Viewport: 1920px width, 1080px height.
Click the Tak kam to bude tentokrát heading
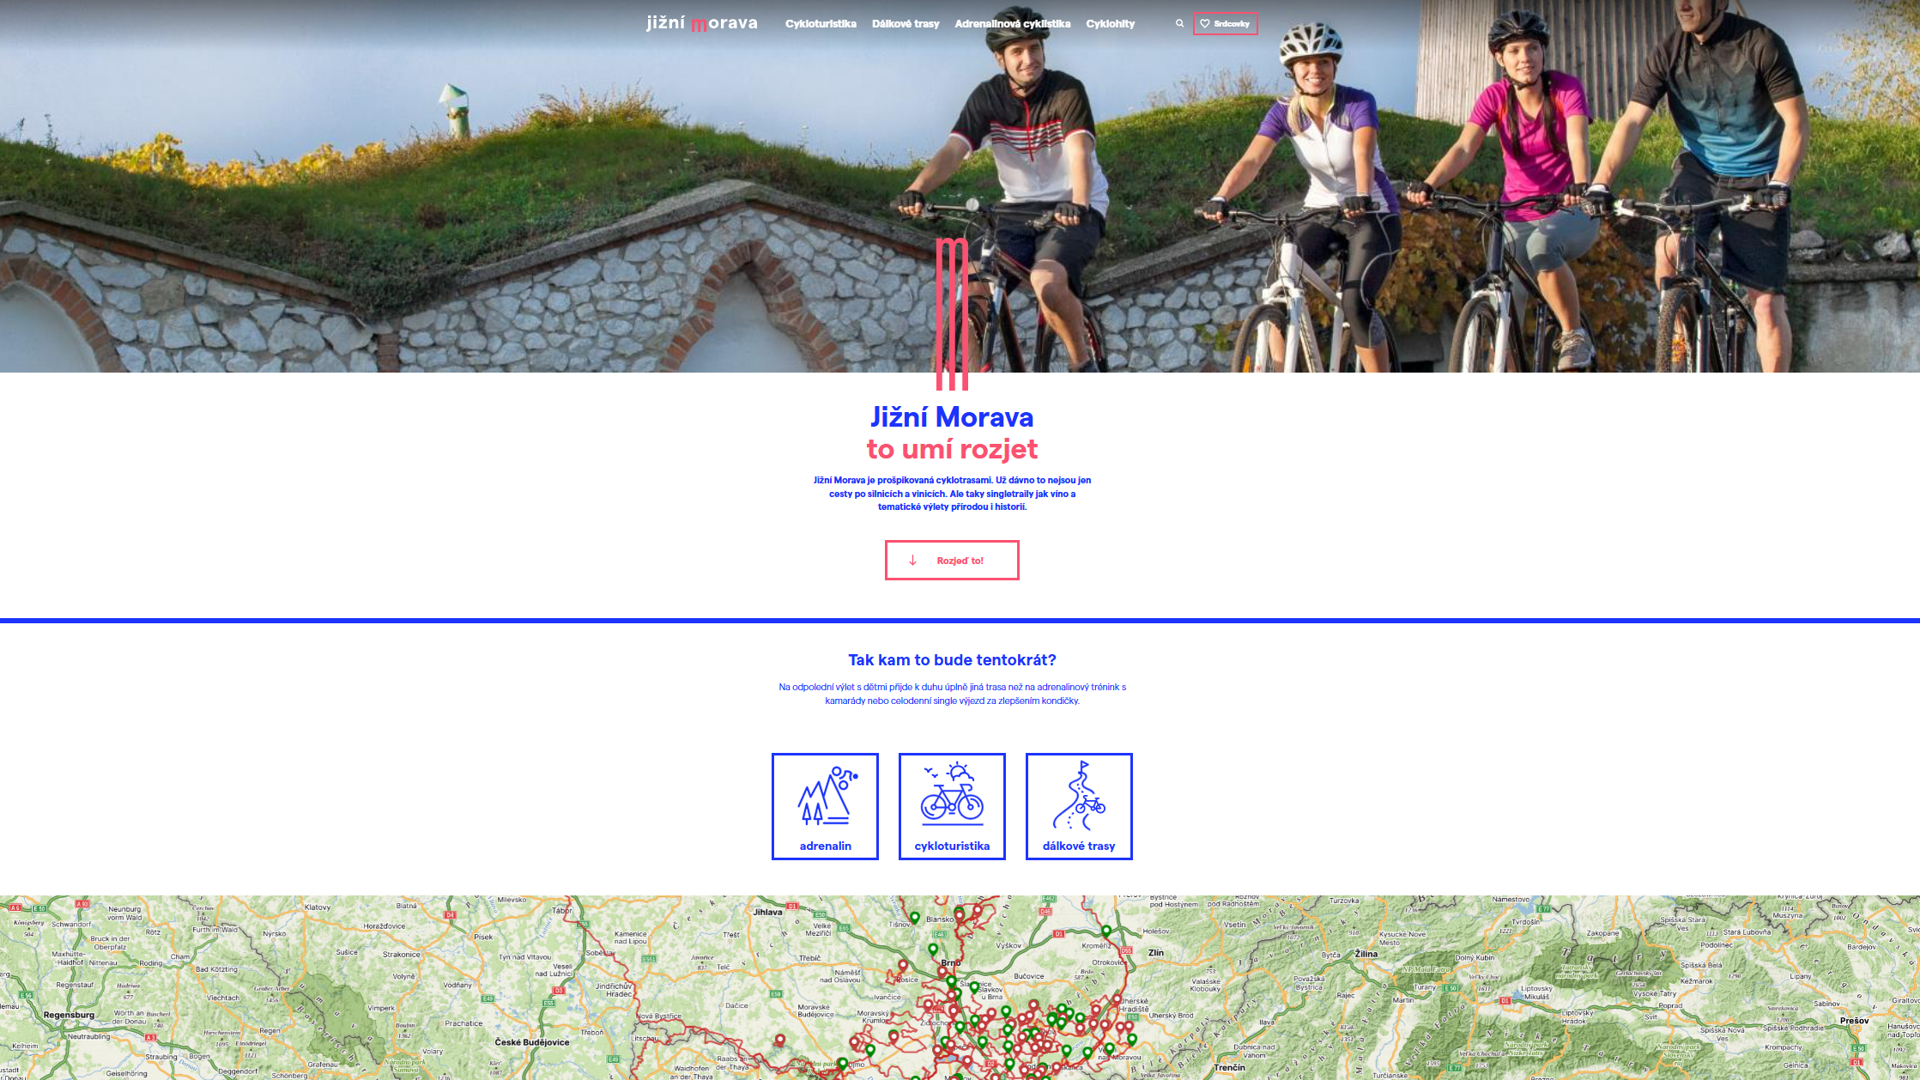point(952,660)
